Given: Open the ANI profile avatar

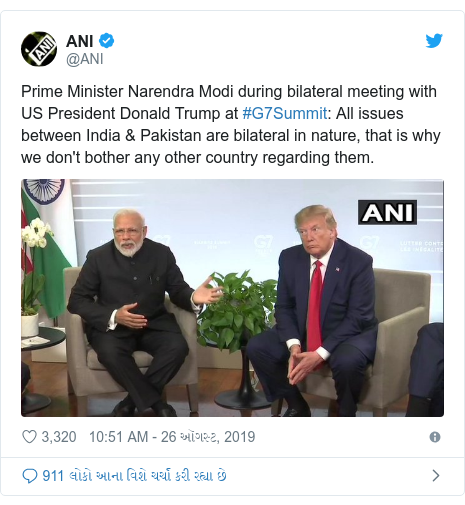Looking at the screenshot, I should click(39, 49).
